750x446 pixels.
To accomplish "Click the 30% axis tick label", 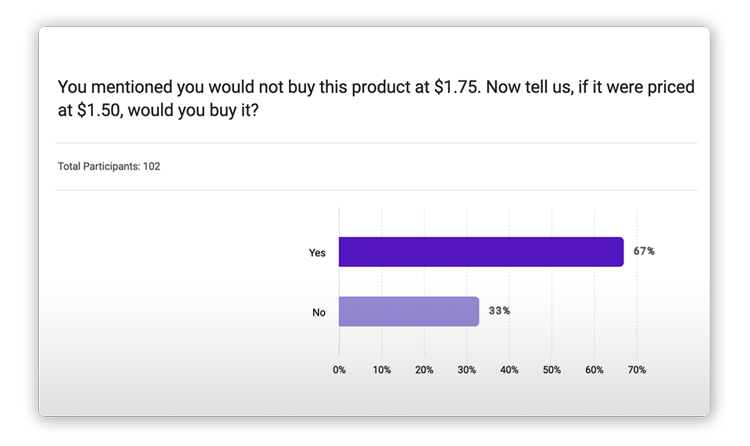I will [466, 370].
